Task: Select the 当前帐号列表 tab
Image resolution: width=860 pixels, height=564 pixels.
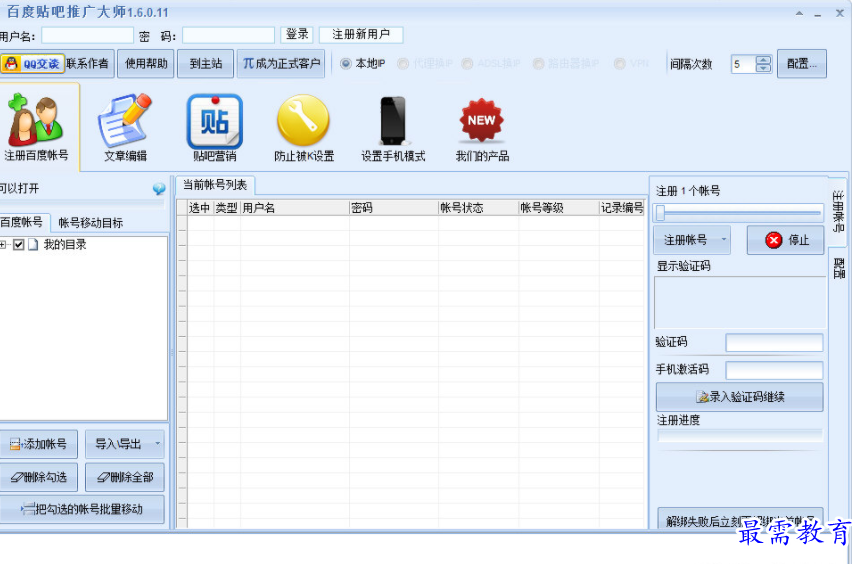Action: pos(215,185)
